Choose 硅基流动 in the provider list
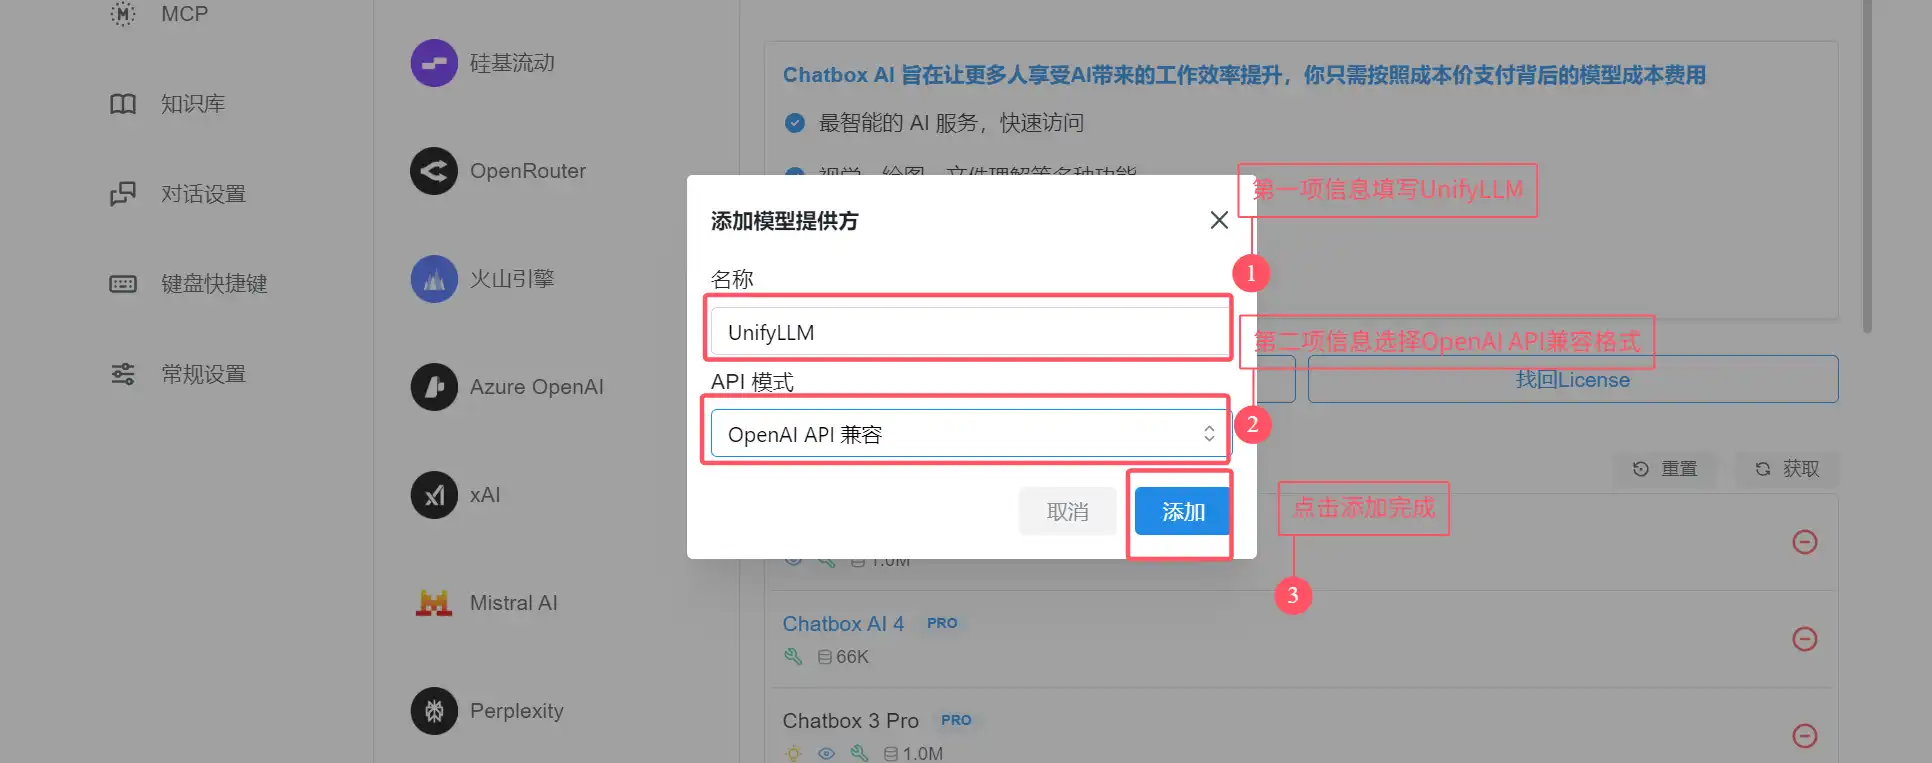1932x763 pixels. point(512,63)
